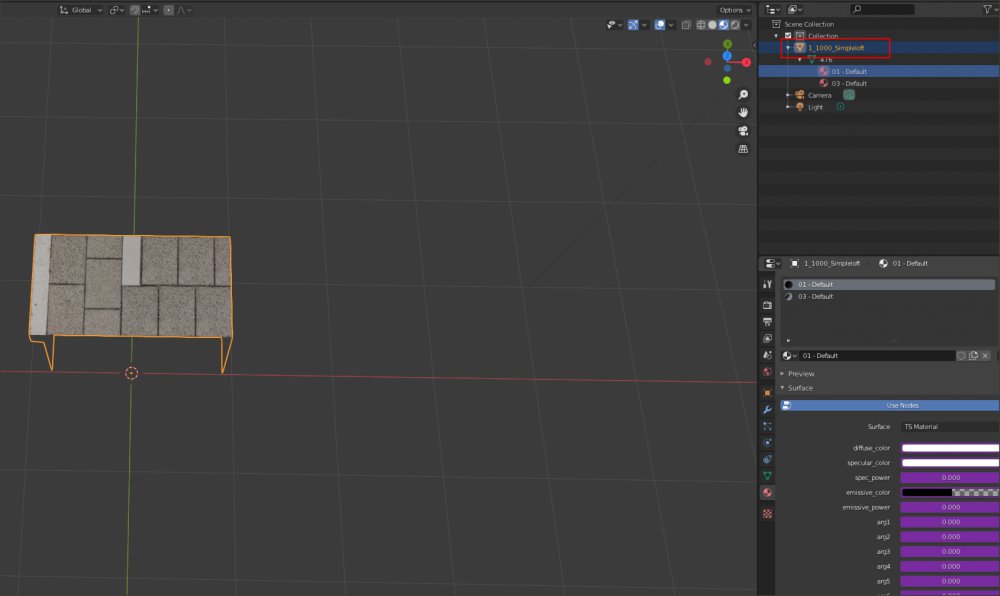This screenshot has height=596, width=1000.
Task: Open the Modifier properties wrench tab
Action: click(x=767, y=410)
